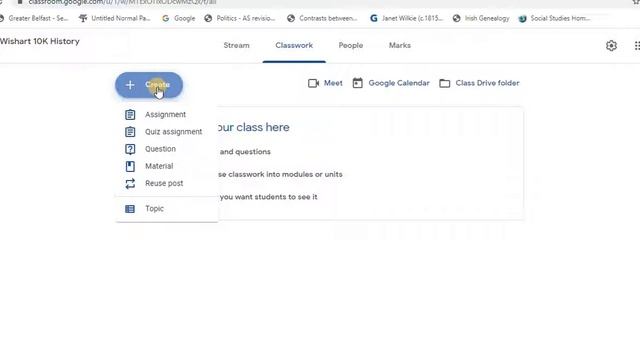Image resolution: width=640 pixels, height=360 pixels.
Task: Click the plus icon in Create button
Action: tap(130, 85)
